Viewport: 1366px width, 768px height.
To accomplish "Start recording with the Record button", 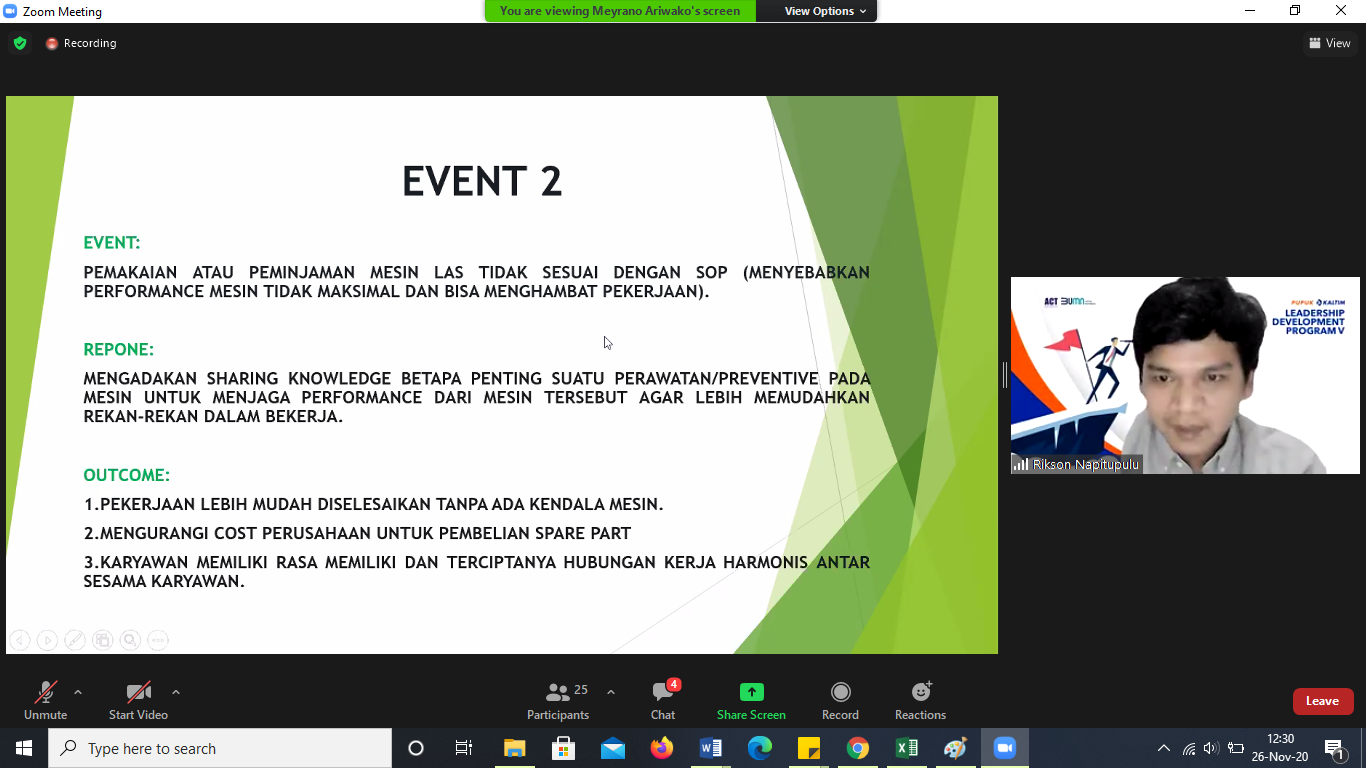I will click(x=840, y=700).
